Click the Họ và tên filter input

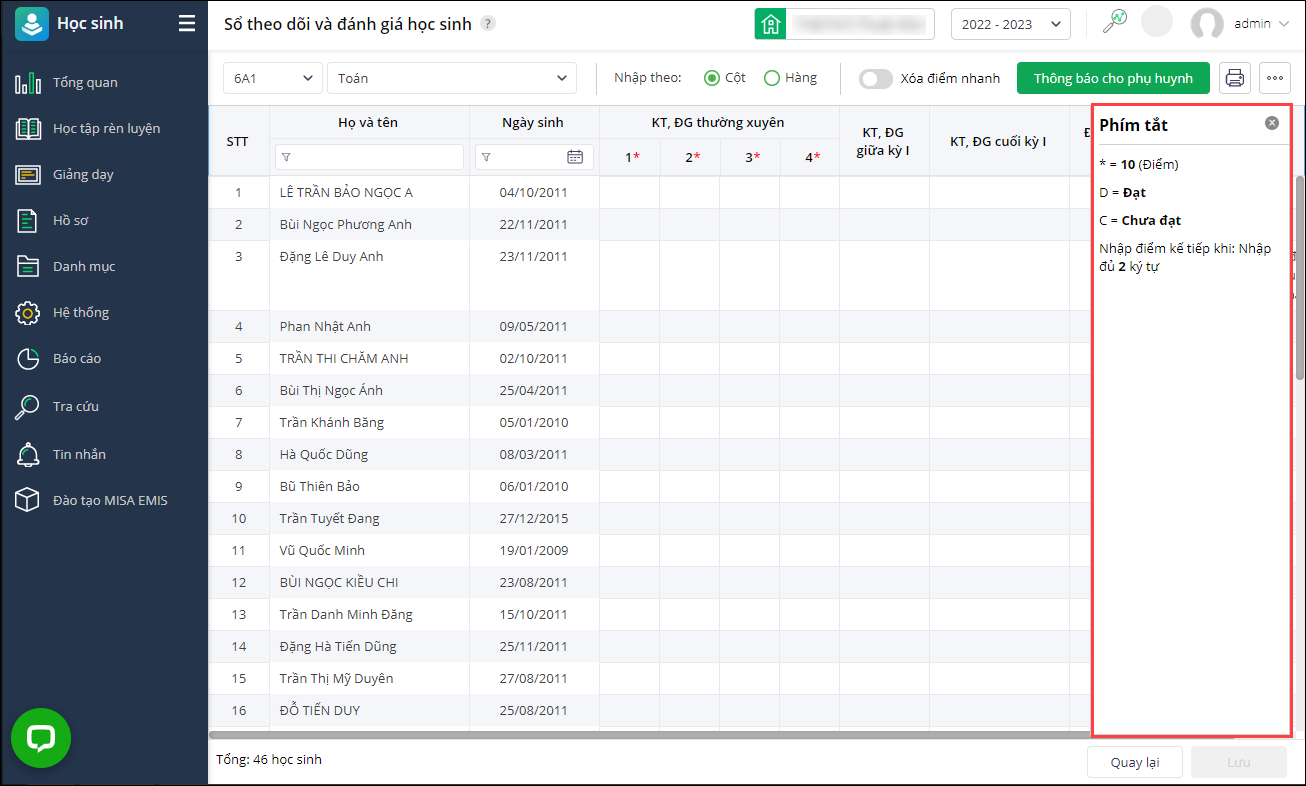[x=370, y=157]
